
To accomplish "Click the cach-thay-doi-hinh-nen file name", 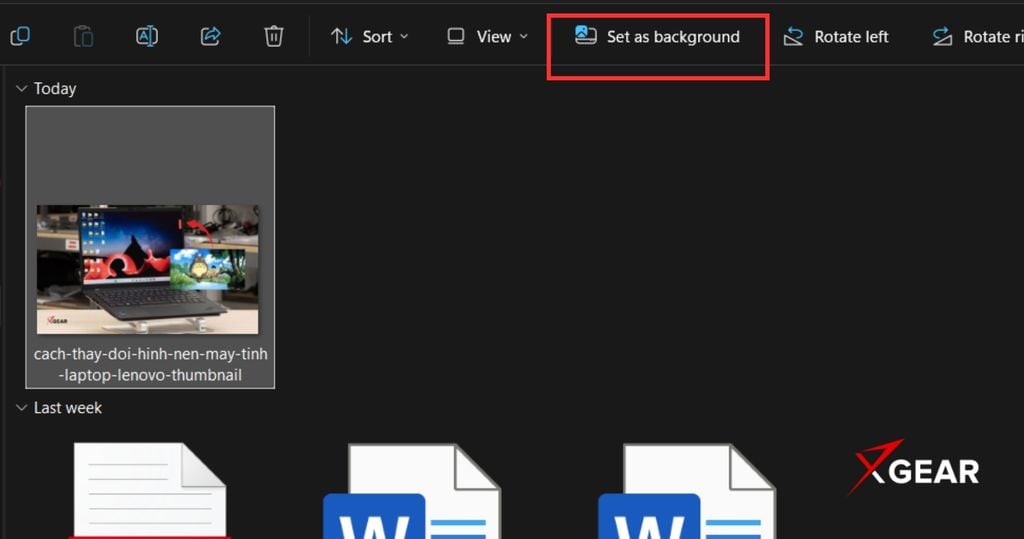I will point(150,365).
